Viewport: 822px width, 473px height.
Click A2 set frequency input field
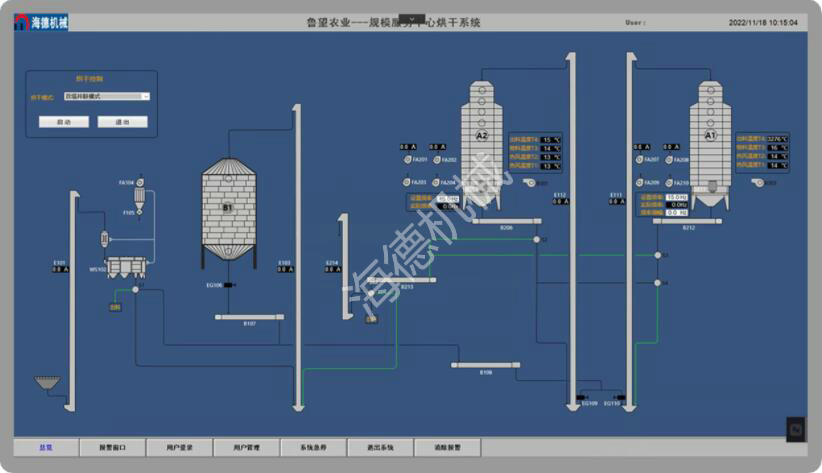tap(448, 199)
